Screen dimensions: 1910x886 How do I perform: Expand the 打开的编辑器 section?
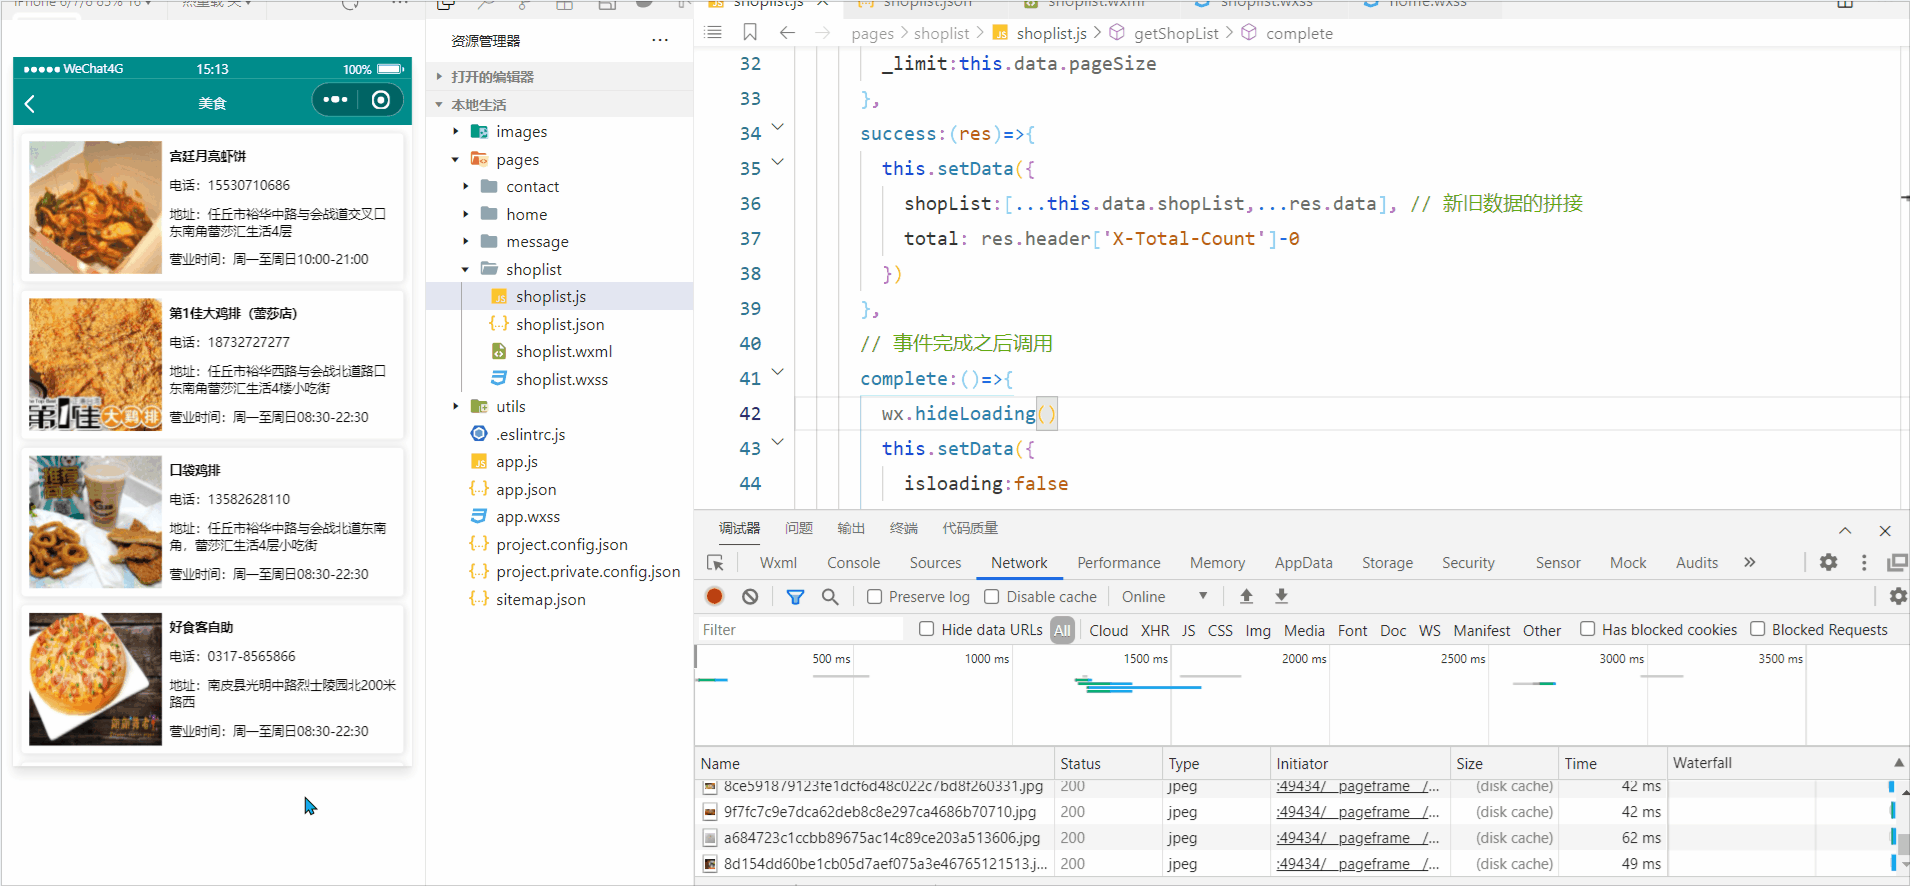pyautogui.click(x=492, y=76)
